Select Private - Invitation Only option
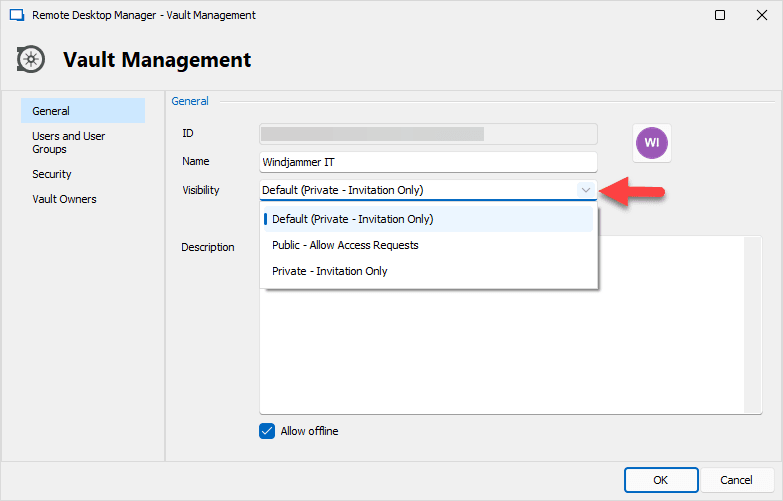The image size is (783, 501). (x=428, y=271)
